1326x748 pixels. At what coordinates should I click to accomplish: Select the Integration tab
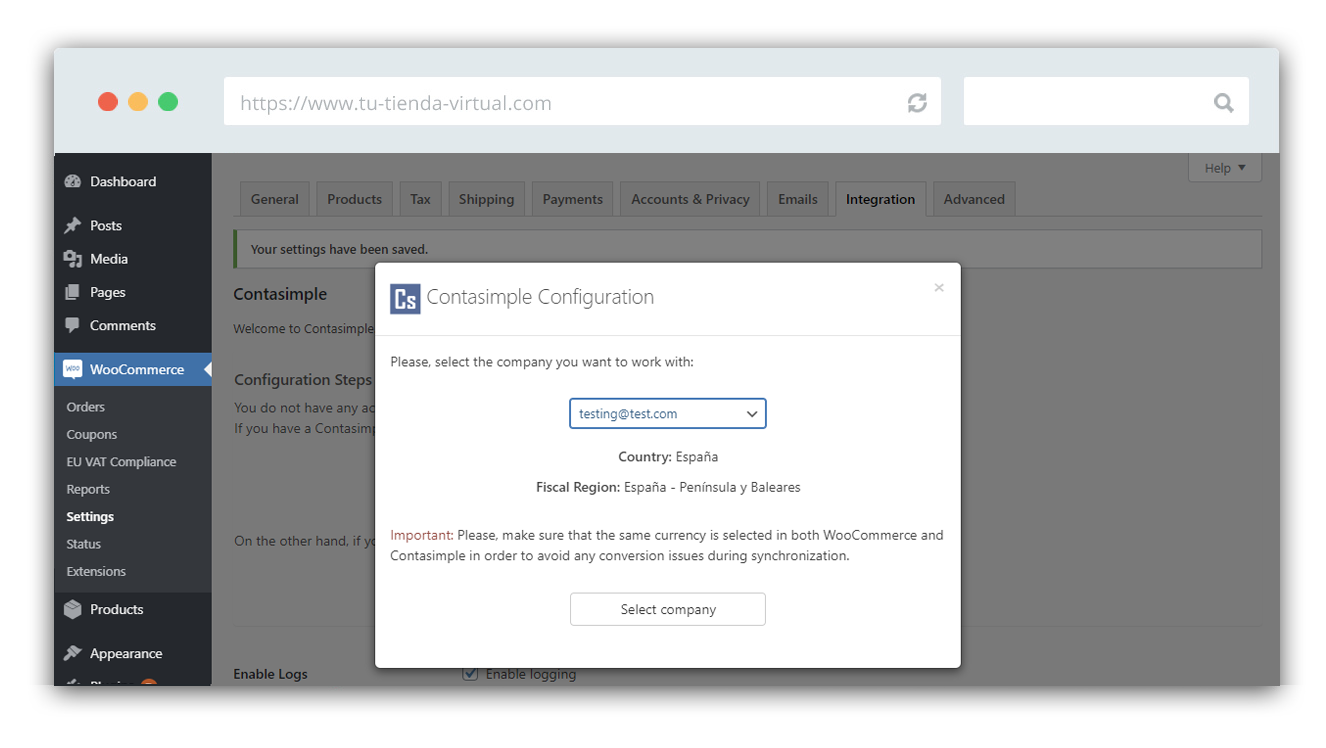point(881,199)
